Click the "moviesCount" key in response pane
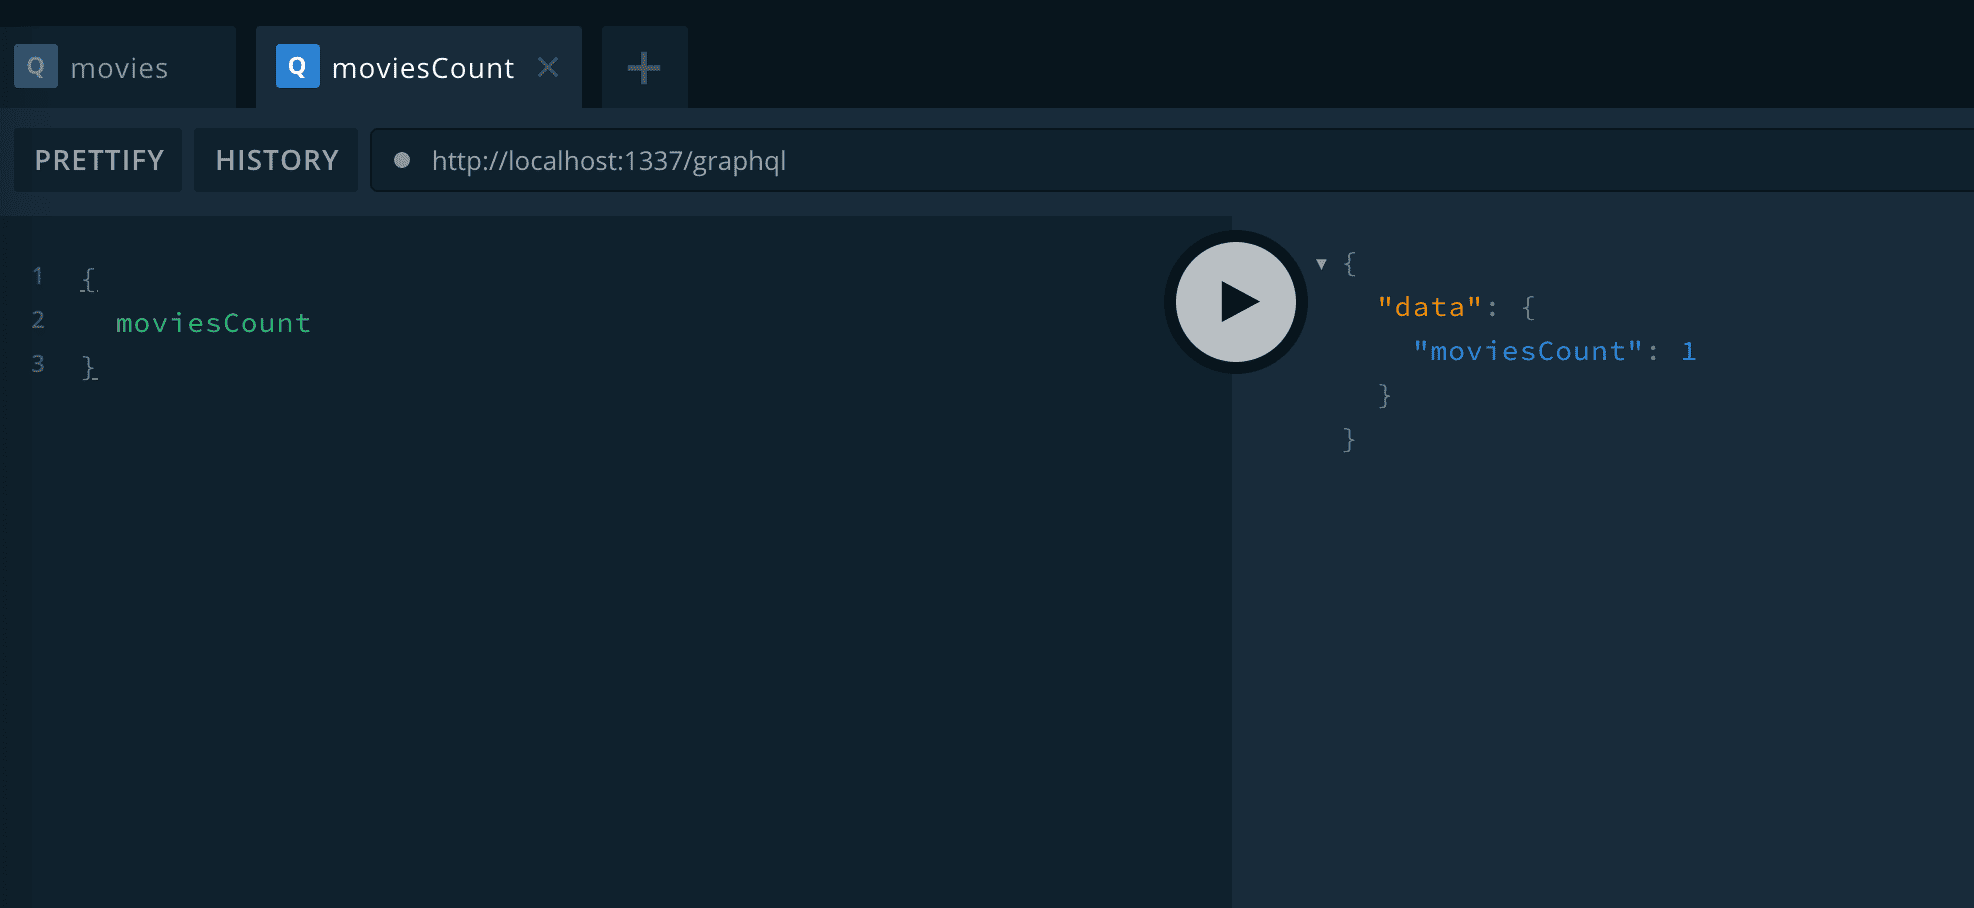 1527,351
